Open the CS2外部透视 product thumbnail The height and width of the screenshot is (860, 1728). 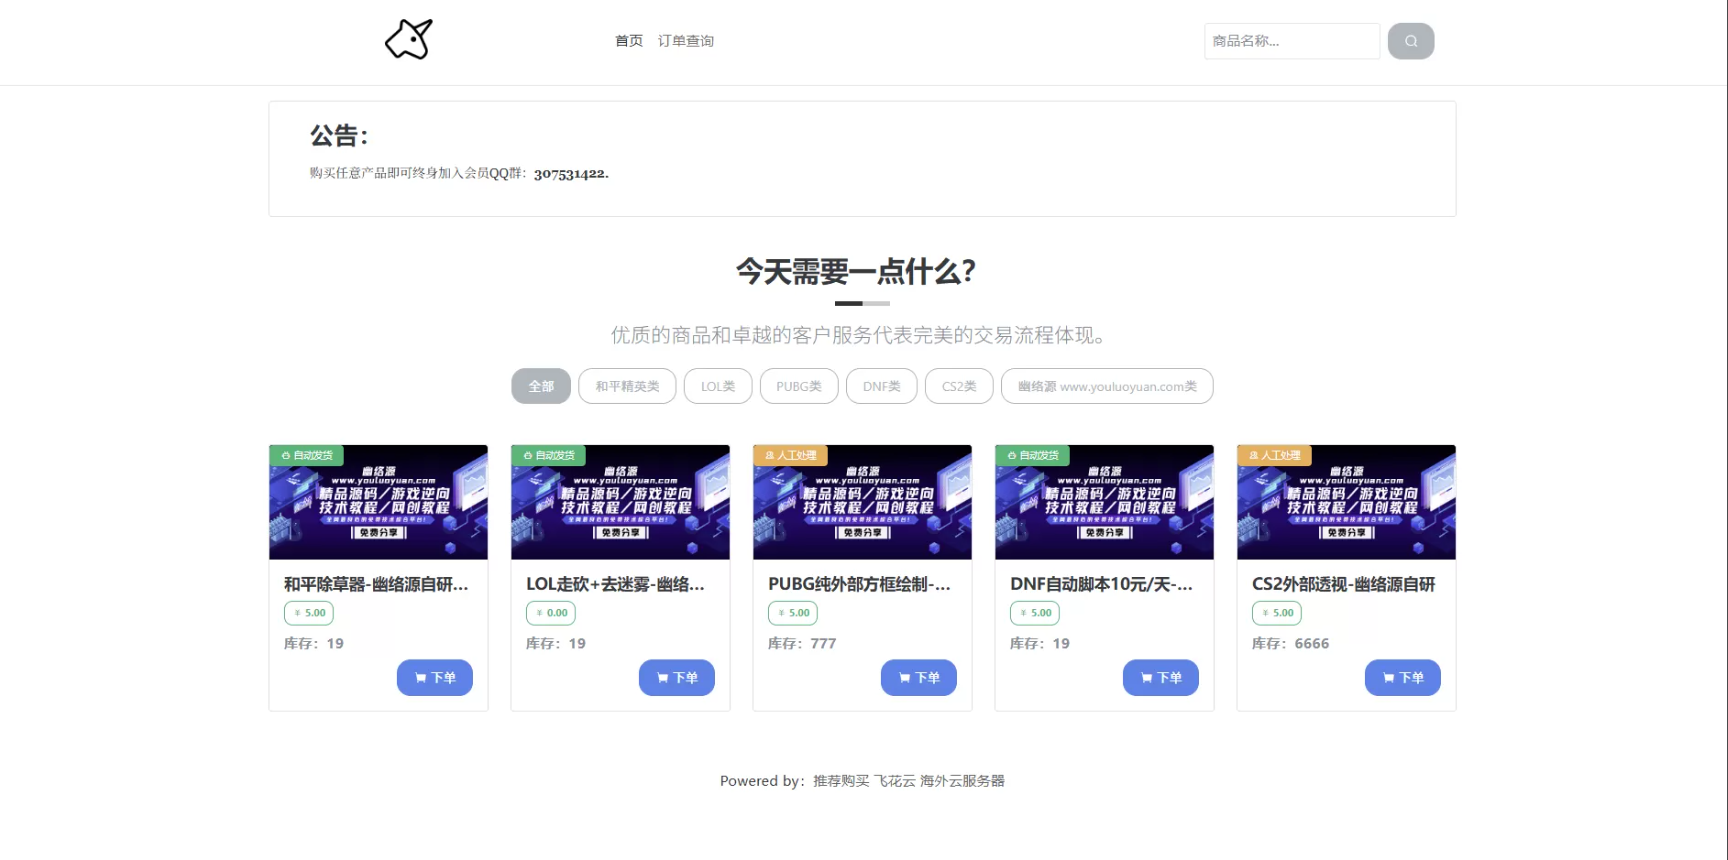point(1346,502)
